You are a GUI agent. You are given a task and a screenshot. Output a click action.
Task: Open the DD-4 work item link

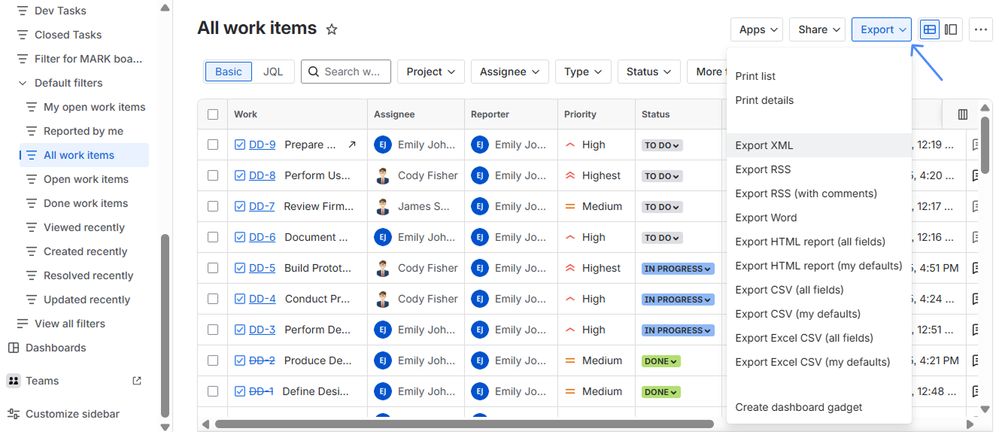[262, 299]
